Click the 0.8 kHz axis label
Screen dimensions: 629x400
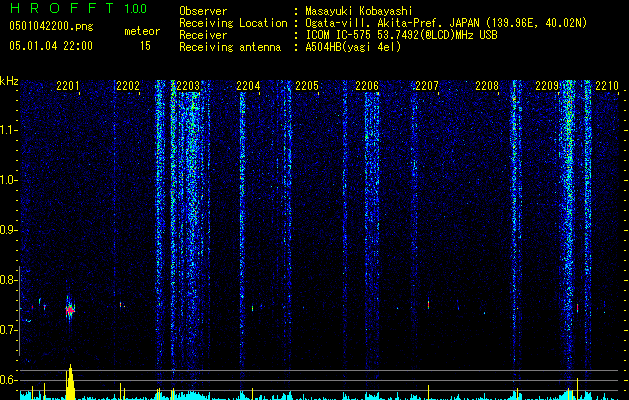(x=8, y=280)
